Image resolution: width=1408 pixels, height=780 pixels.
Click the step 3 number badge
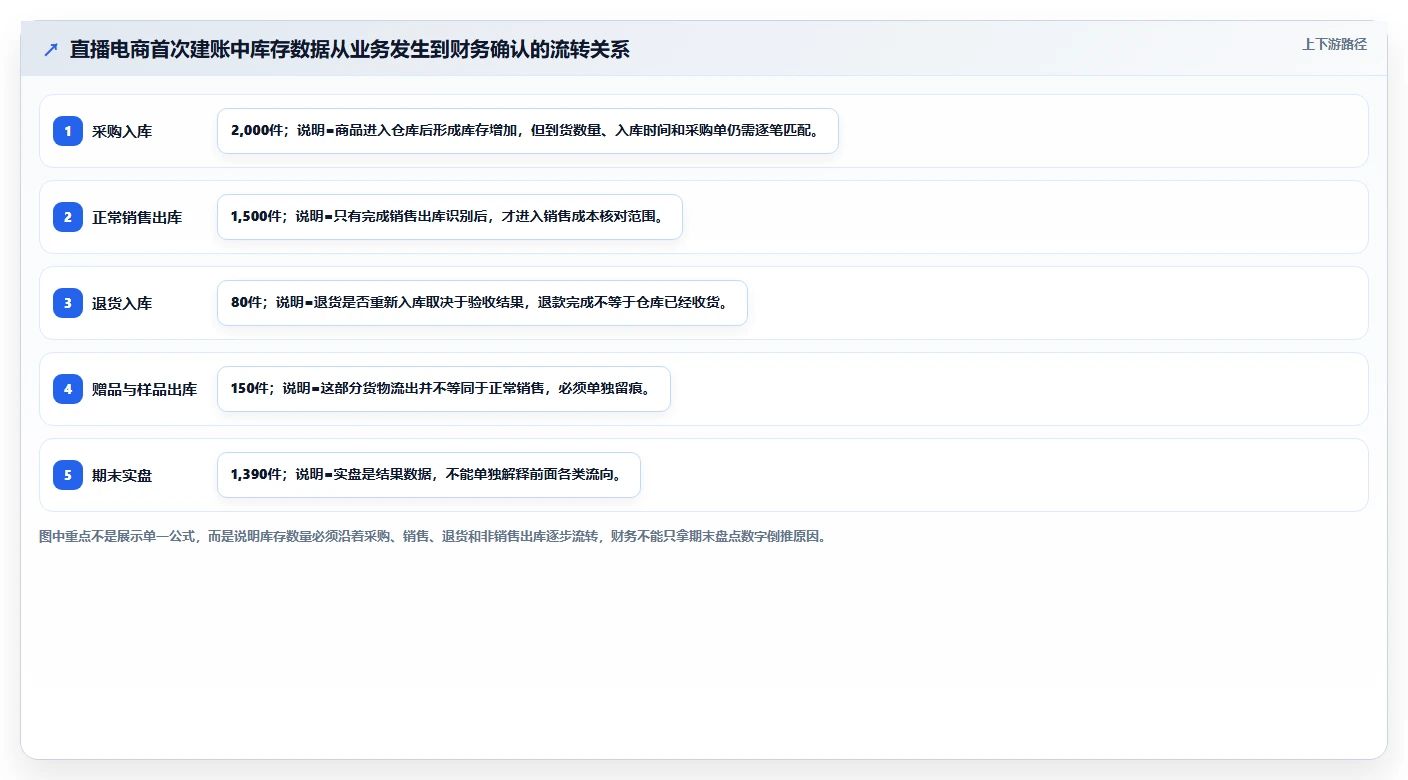68,303
